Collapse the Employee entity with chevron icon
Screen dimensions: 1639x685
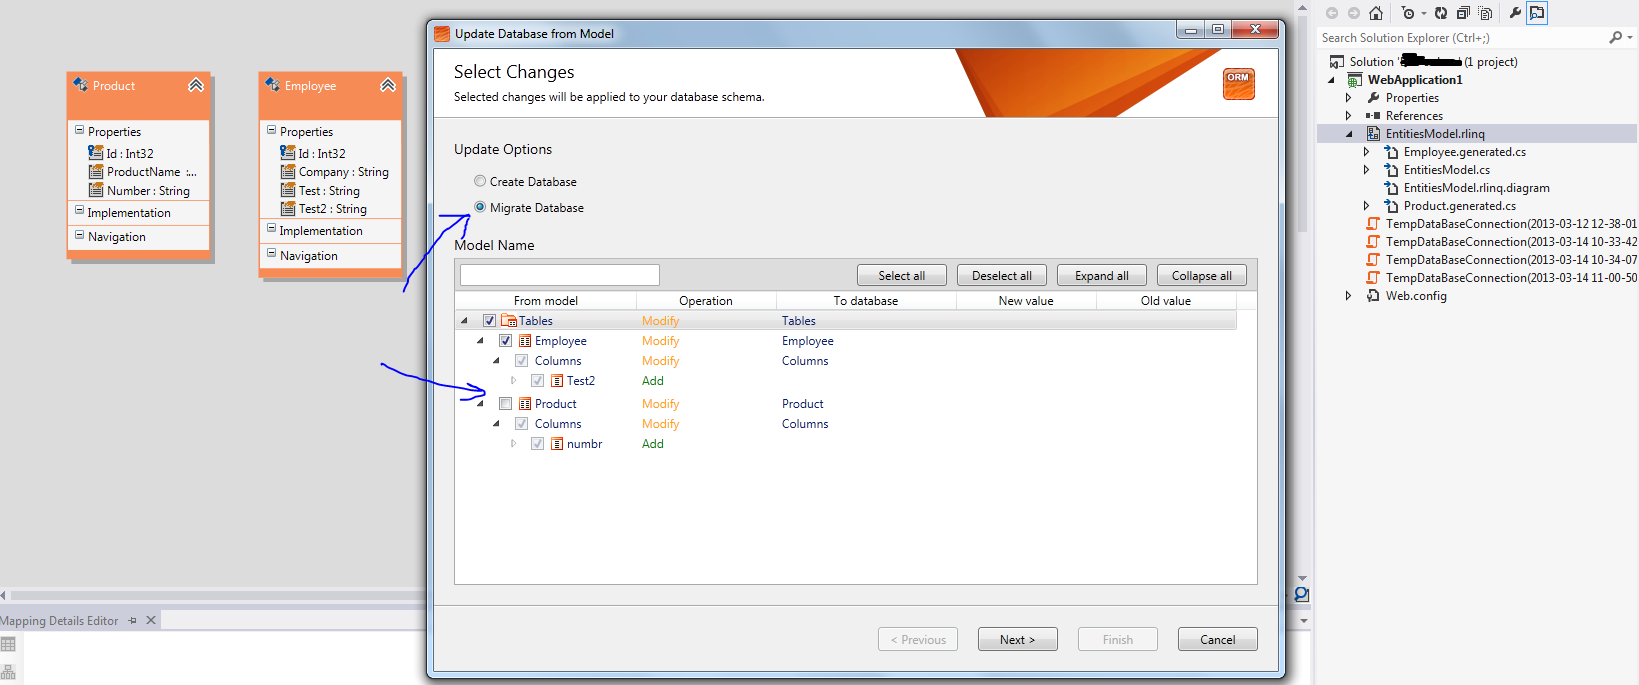coord(388,85)
